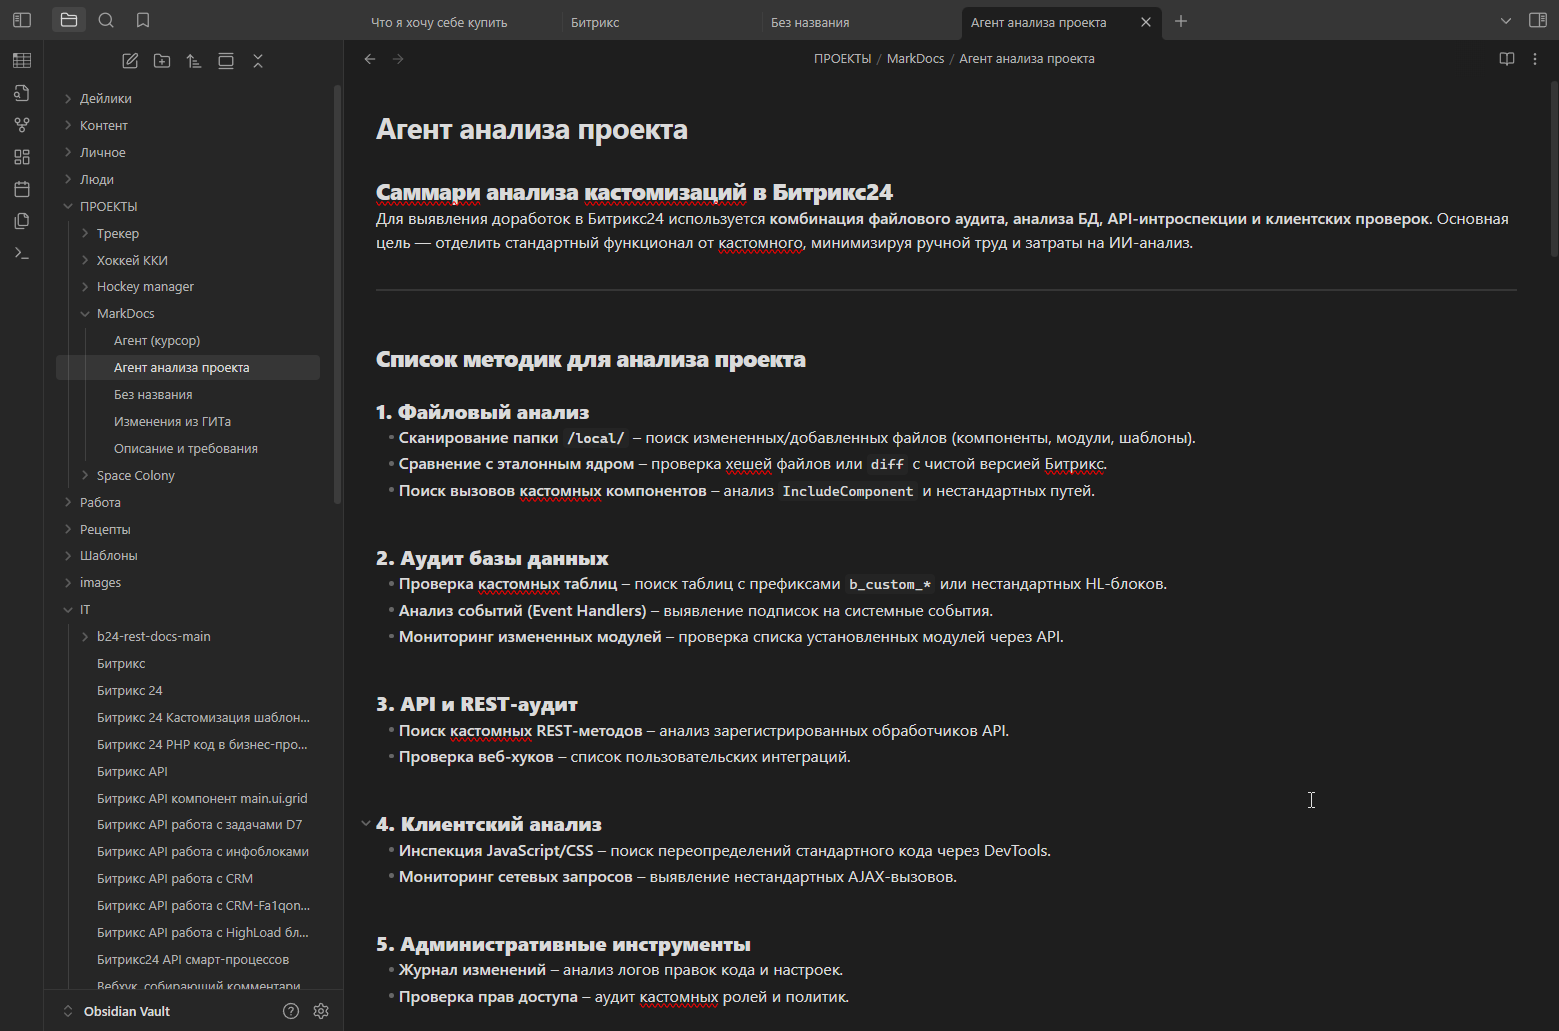
Task: Create a new note via the pencil icon
Action: pyautogui.click(x=129, y=60)
